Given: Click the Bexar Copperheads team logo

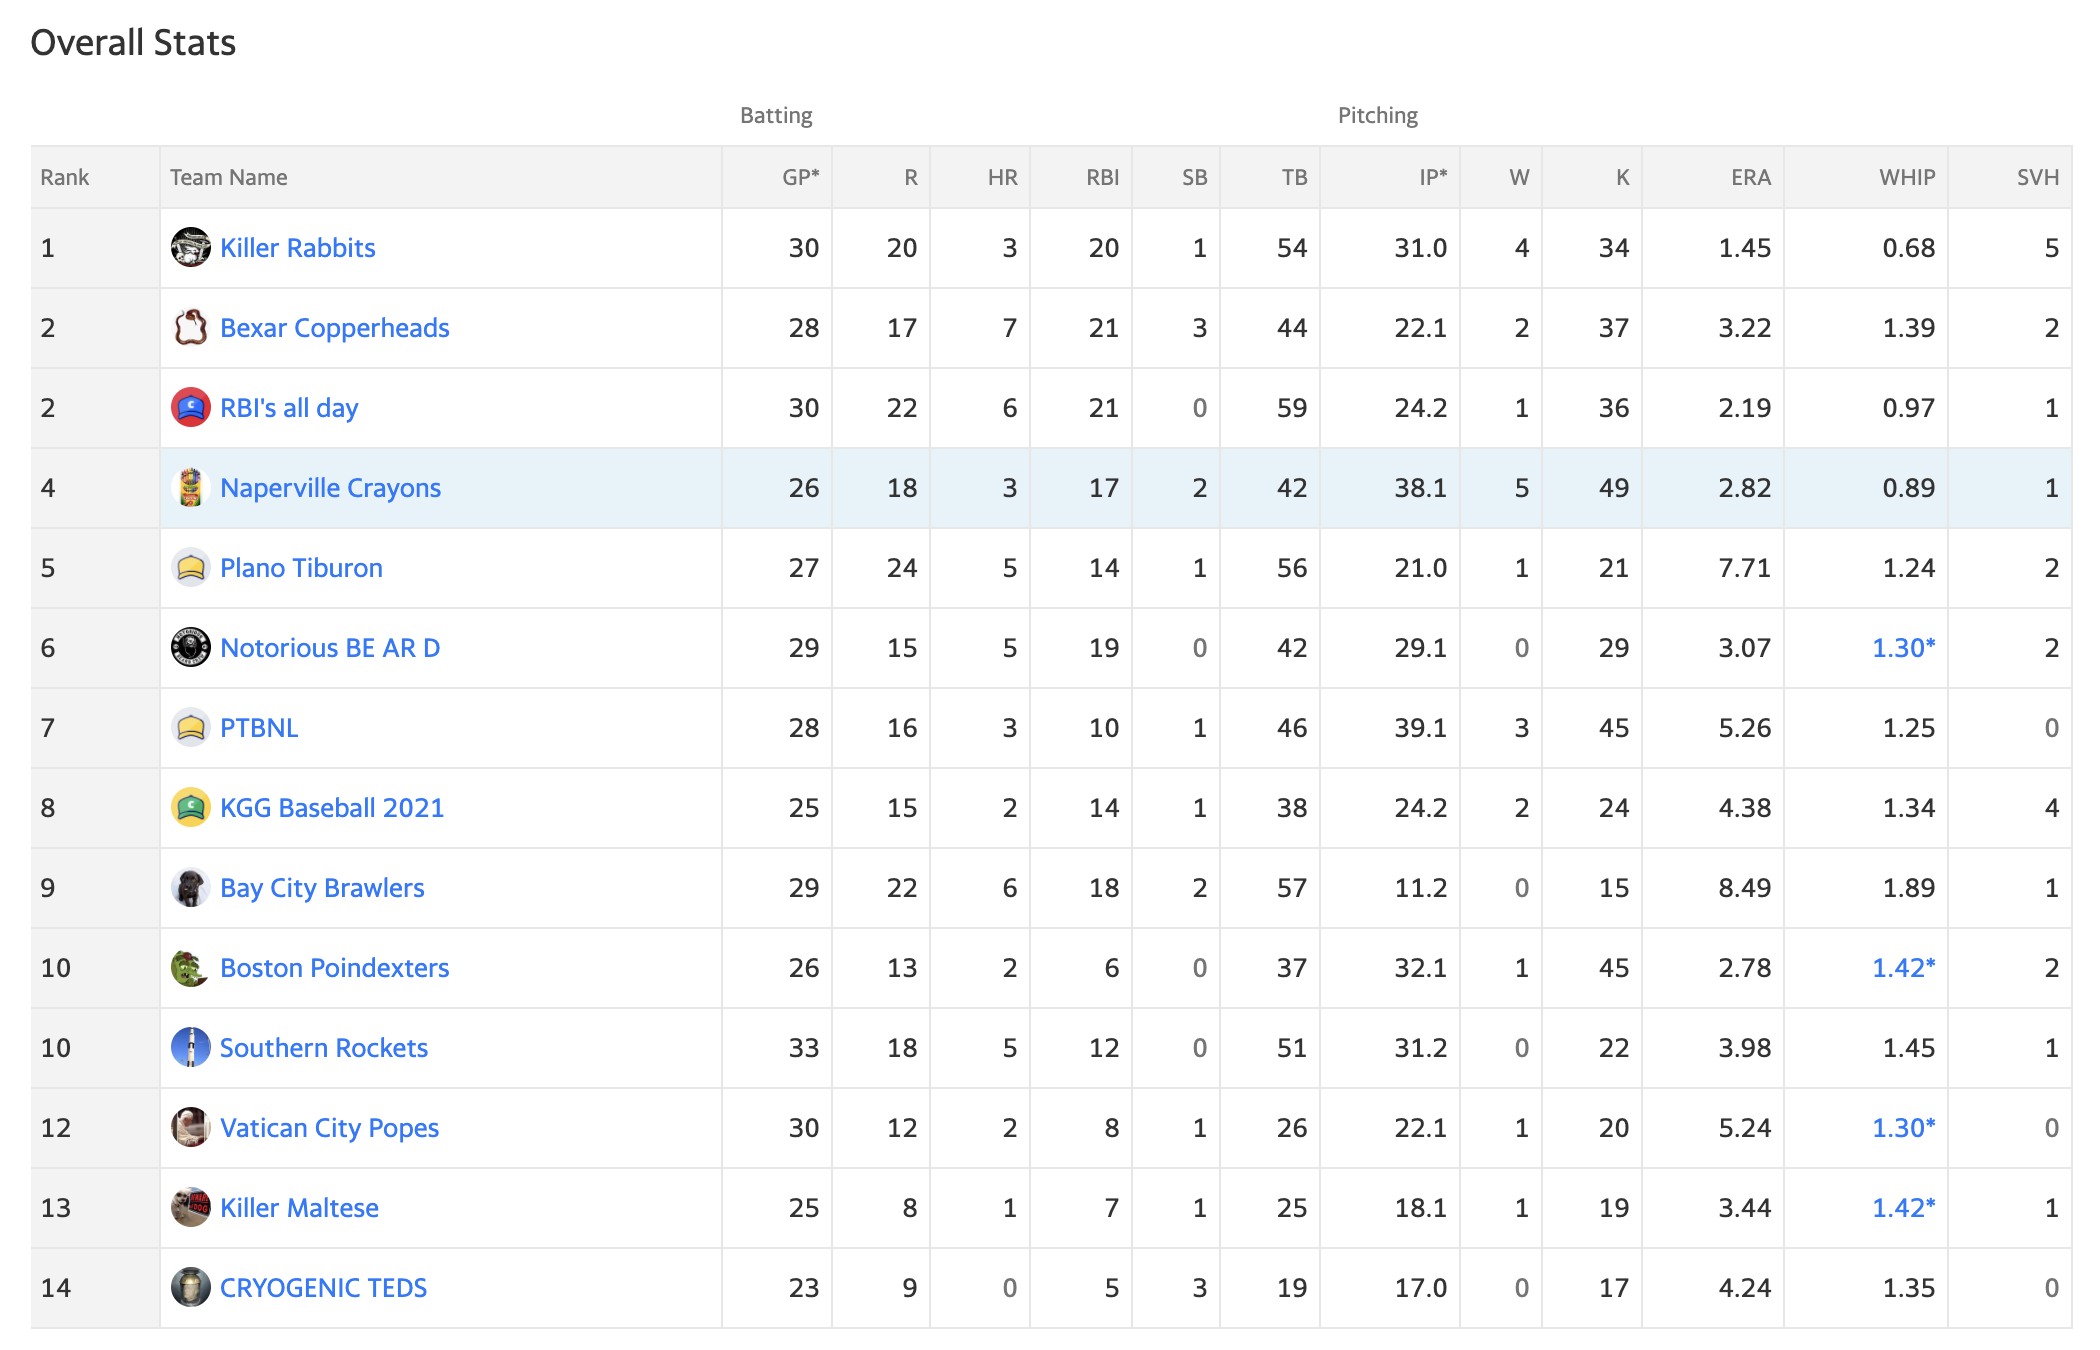Looking at the screenshot, I should pos(190,327).
